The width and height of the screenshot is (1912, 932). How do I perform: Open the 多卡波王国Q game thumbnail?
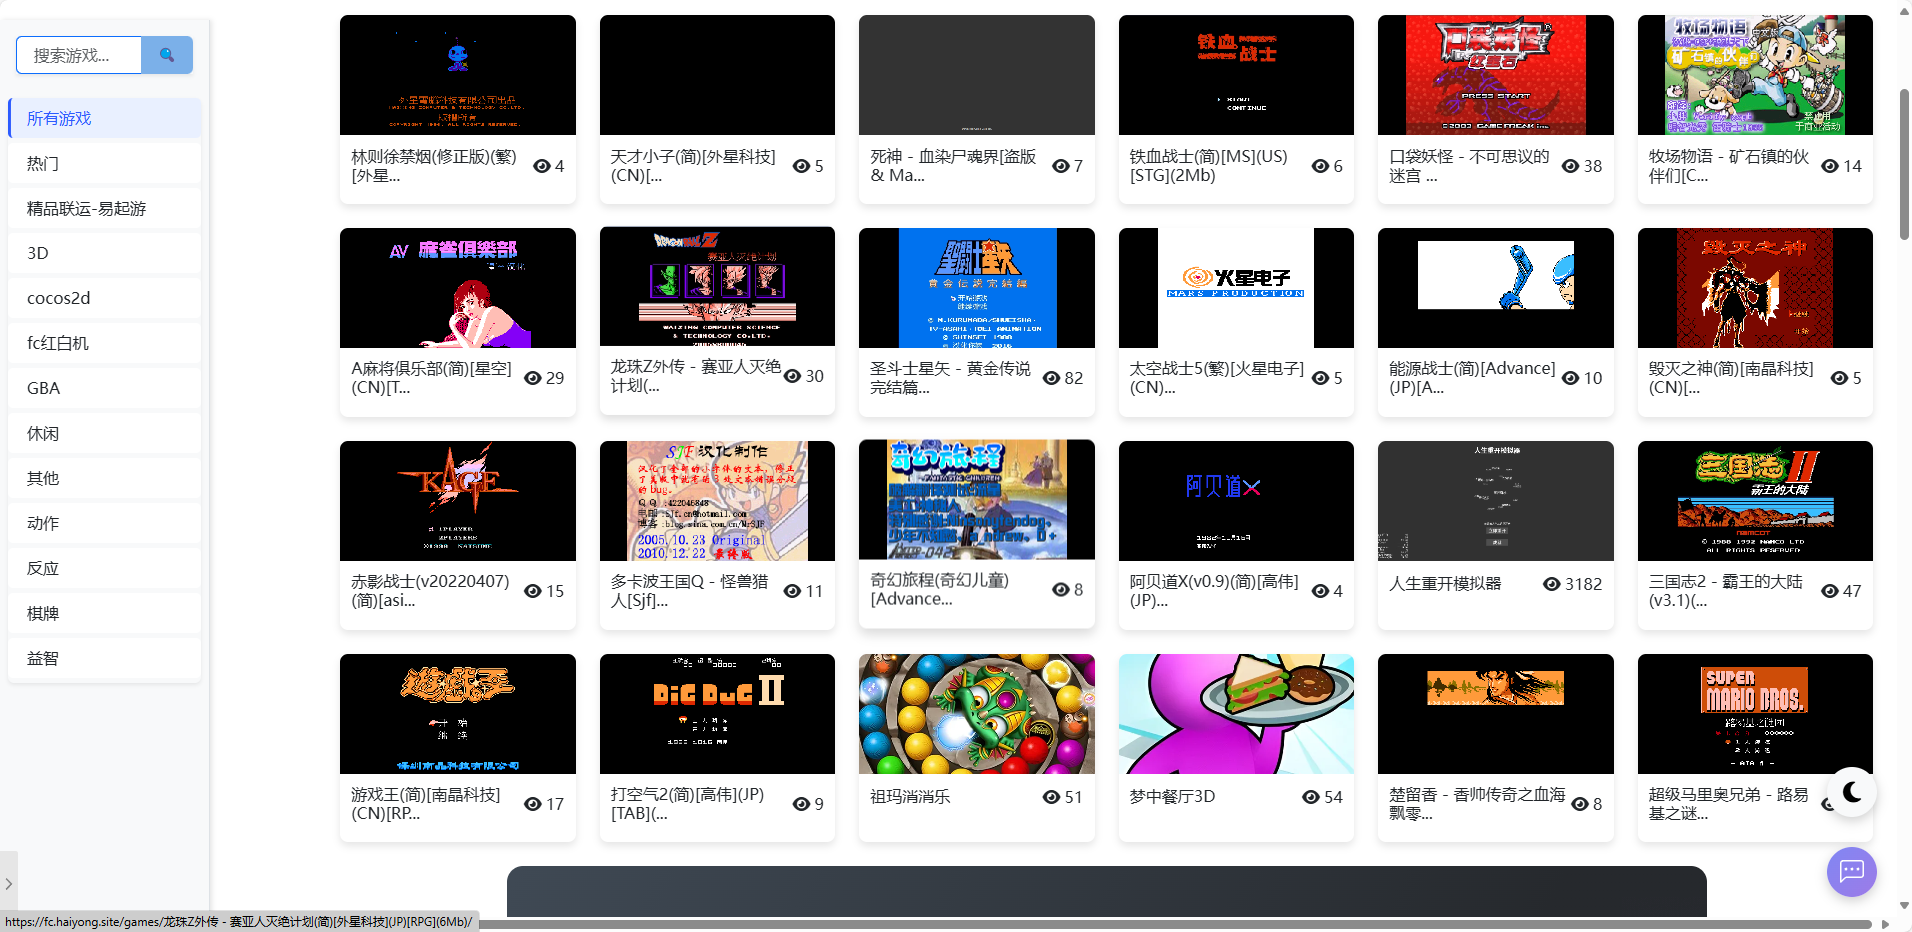pyautogui.click(x=717, y=501)
